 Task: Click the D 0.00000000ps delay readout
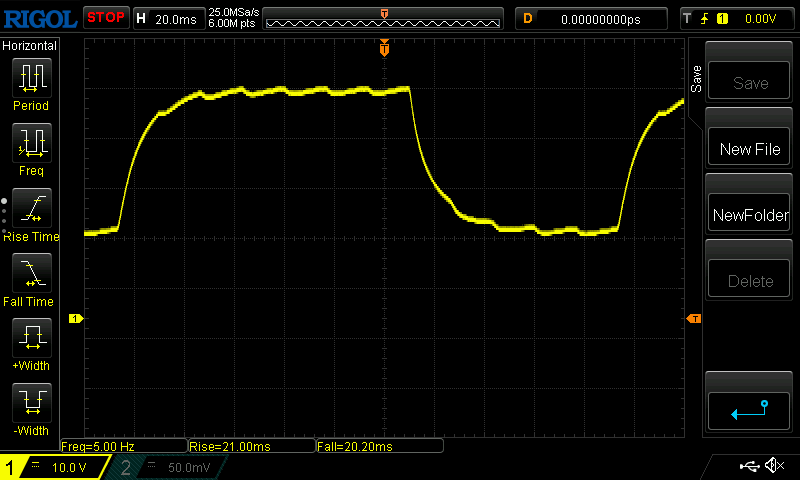click(x=591, y=19)
